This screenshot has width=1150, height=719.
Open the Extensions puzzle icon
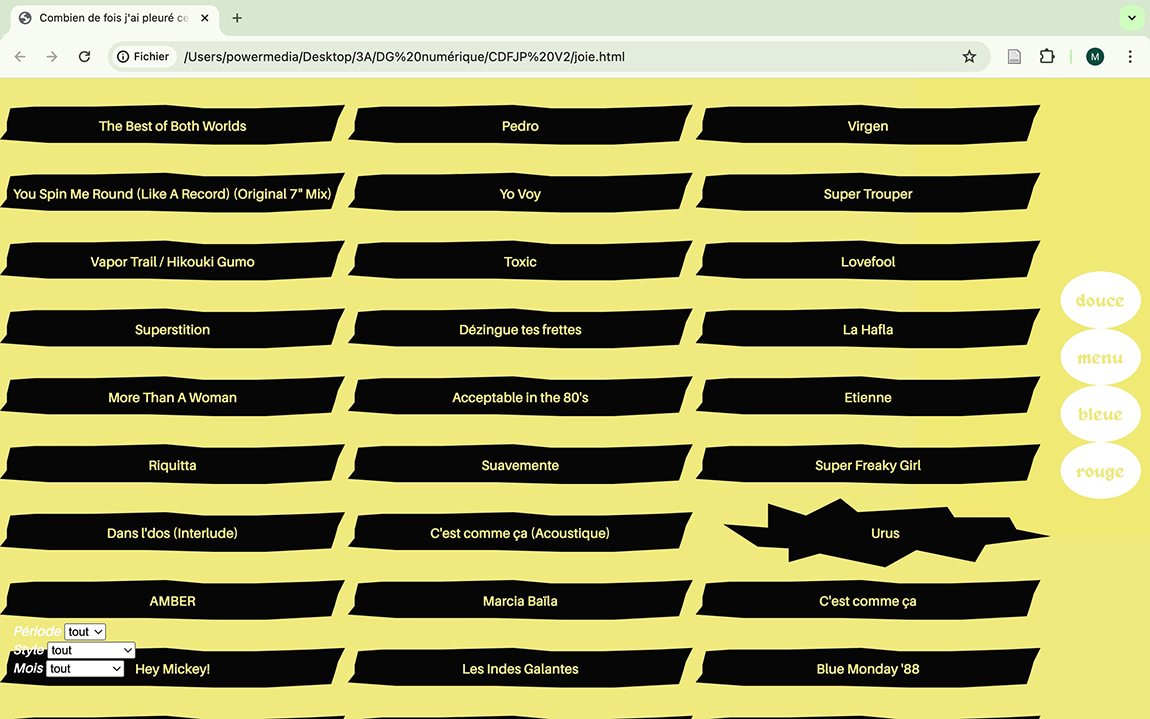coord(1047,56)
